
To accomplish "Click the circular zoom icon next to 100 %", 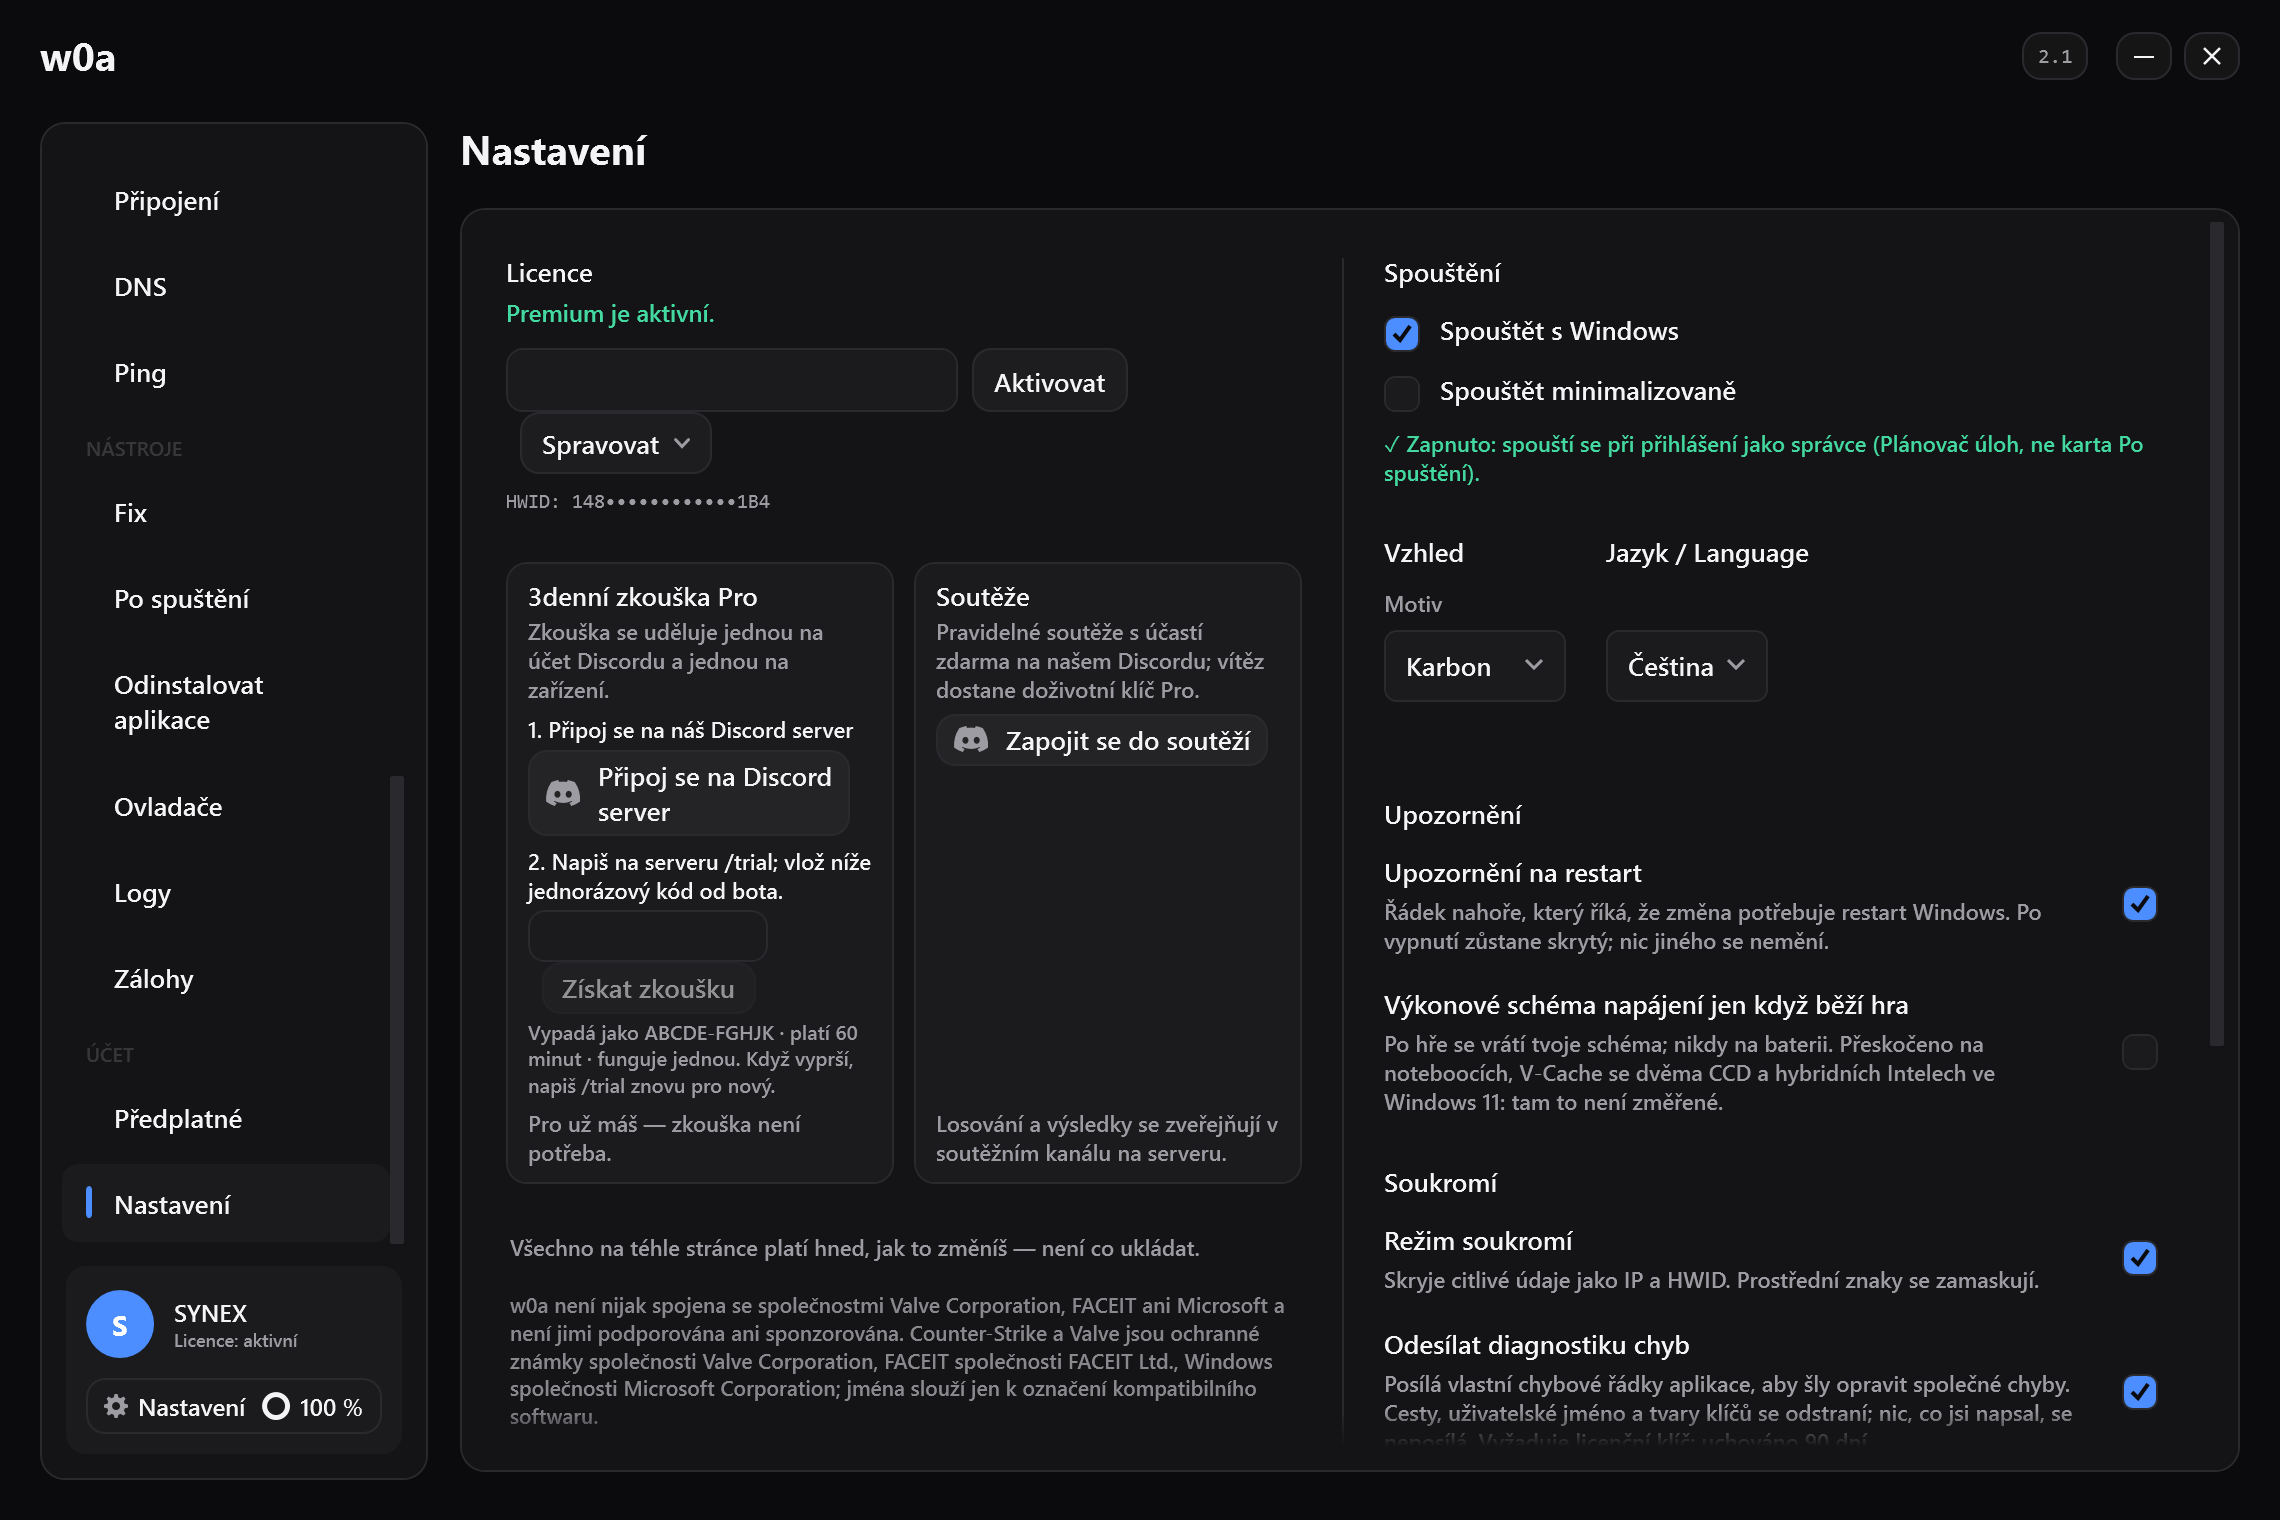I will point(276,1406).
